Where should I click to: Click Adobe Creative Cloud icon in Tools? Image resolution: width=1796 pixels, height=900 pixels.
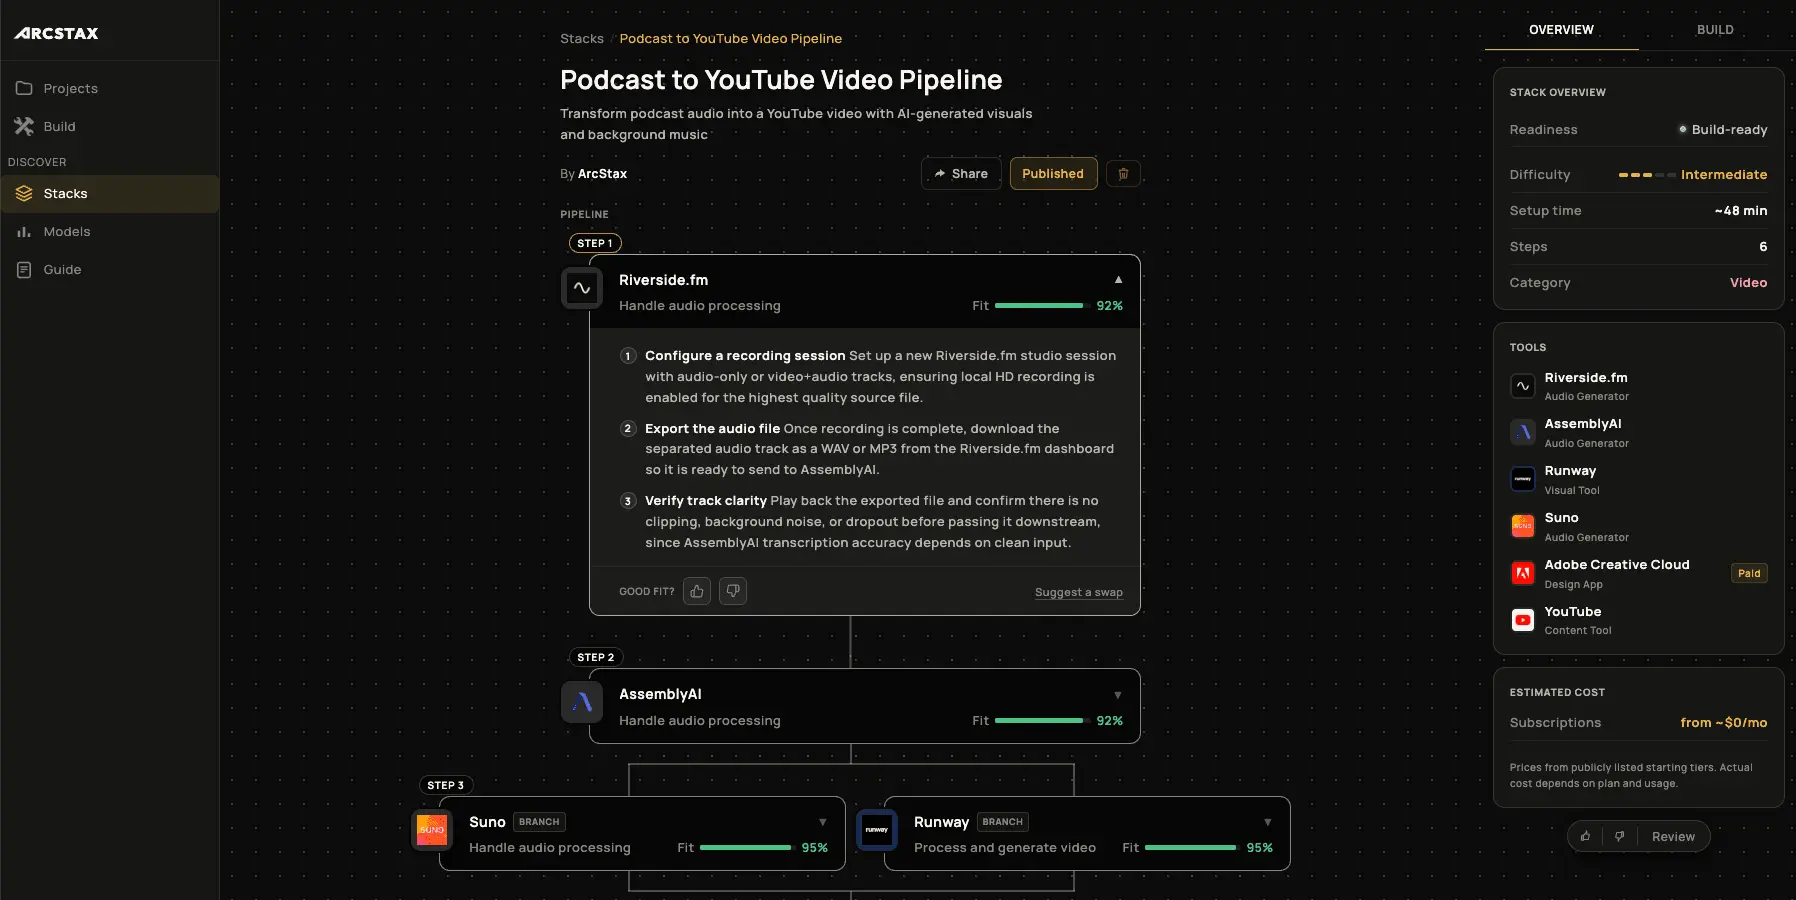point(1523,573)
